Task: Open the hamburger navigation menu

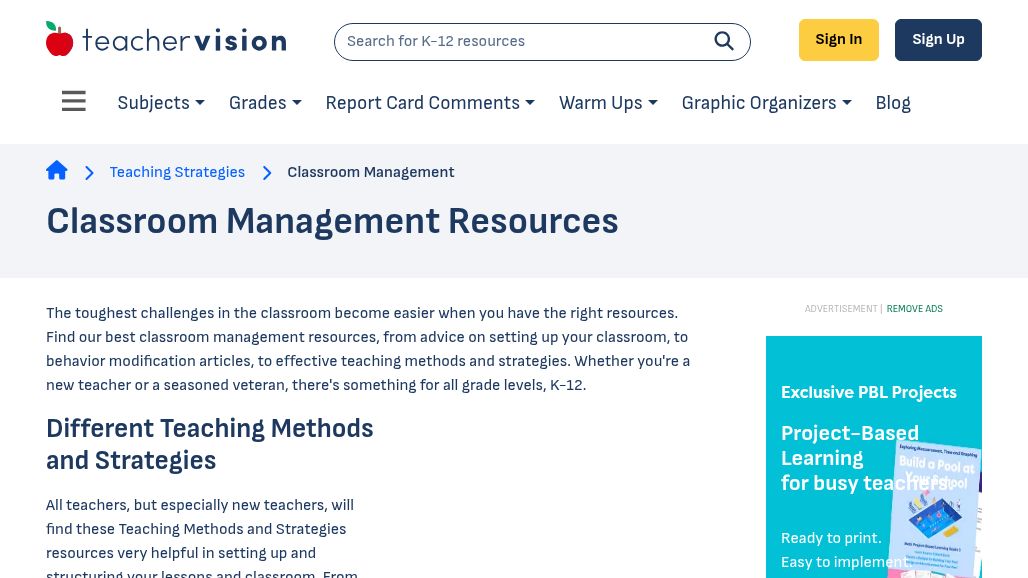Action: (73, 101)
